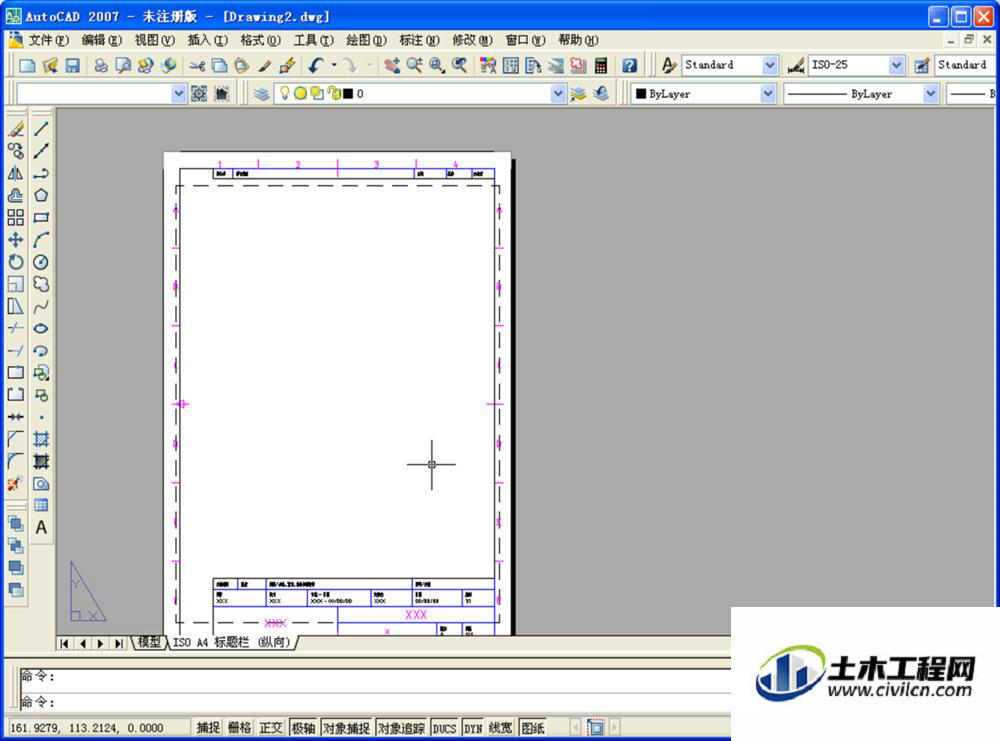Viewport: 1000px width, 741px height.
Task: Open the 文件(F) menu
Action: pyautogui.click(x=49, y=40)
